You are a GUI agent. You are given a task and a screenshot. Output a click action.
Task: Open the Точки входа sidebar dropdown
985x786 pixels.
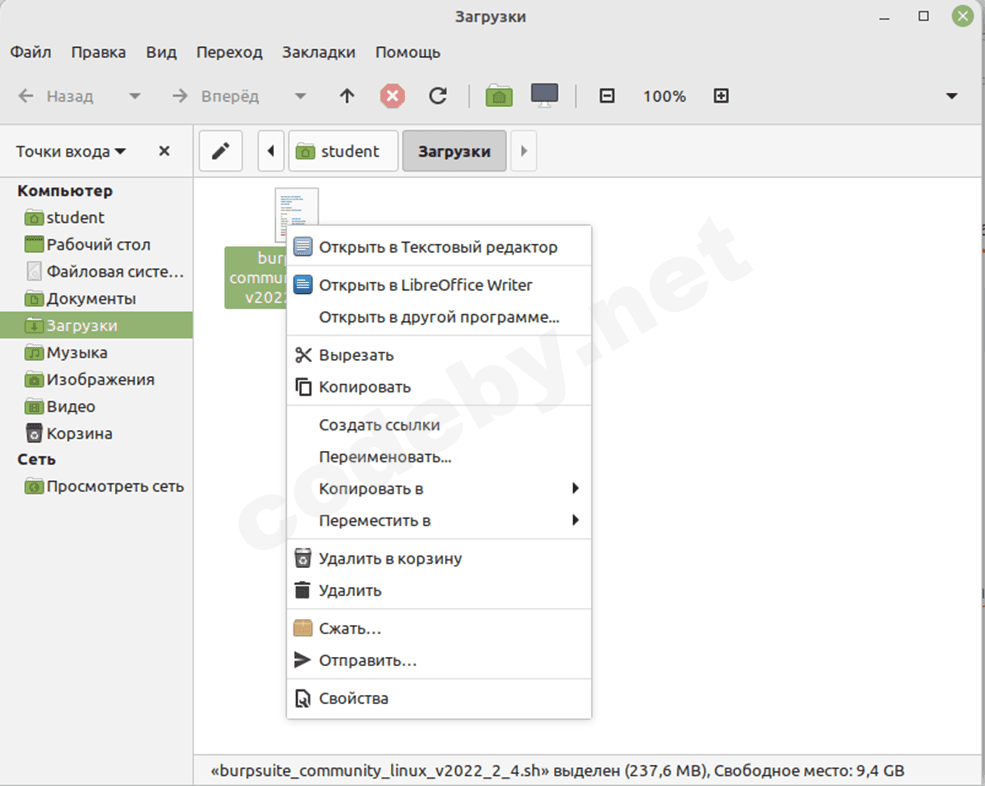tap(71, 152)
